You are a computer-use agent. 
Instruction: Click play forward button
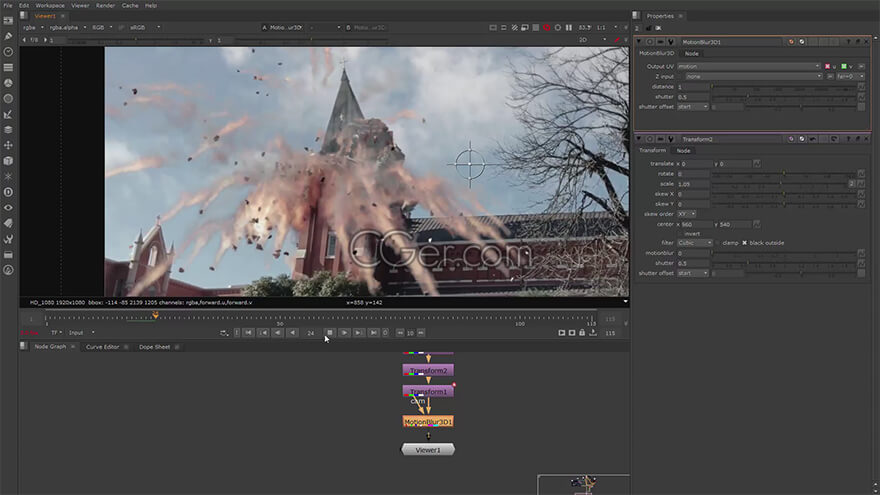click(344, 333)
